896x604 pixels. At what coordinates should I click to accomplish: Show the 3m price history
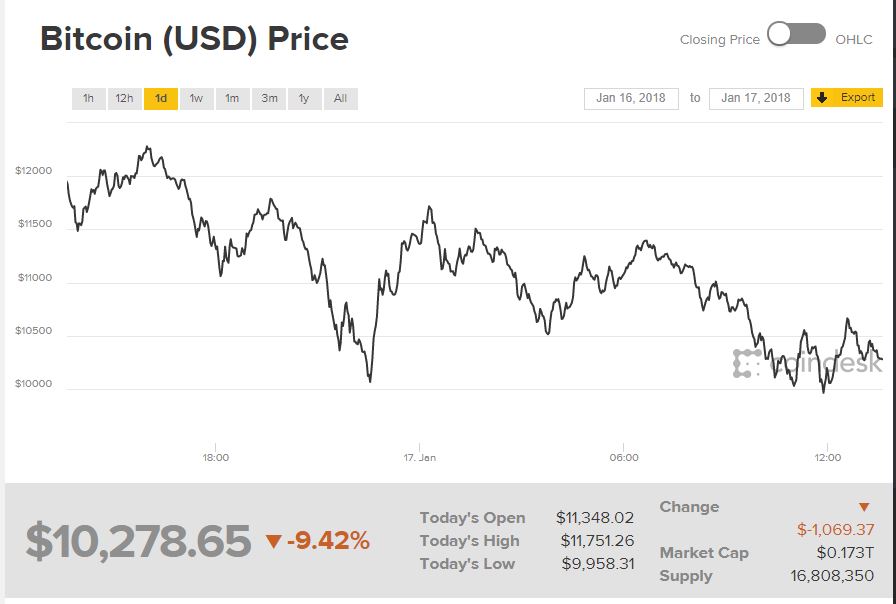click(x=269, y=98)
